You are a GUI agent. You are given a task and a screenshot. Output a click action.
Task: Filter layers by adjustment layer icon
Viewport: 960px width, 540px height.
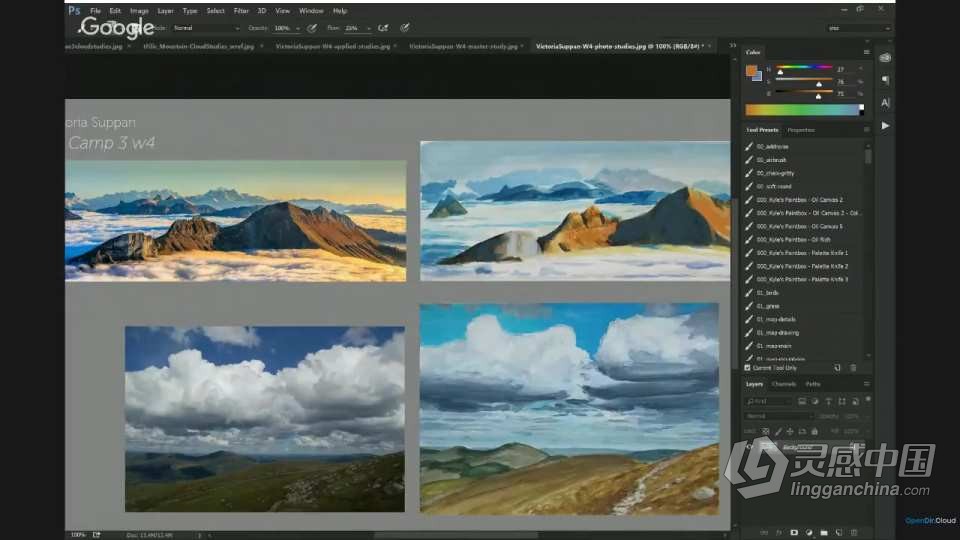(x=816, y=402)
